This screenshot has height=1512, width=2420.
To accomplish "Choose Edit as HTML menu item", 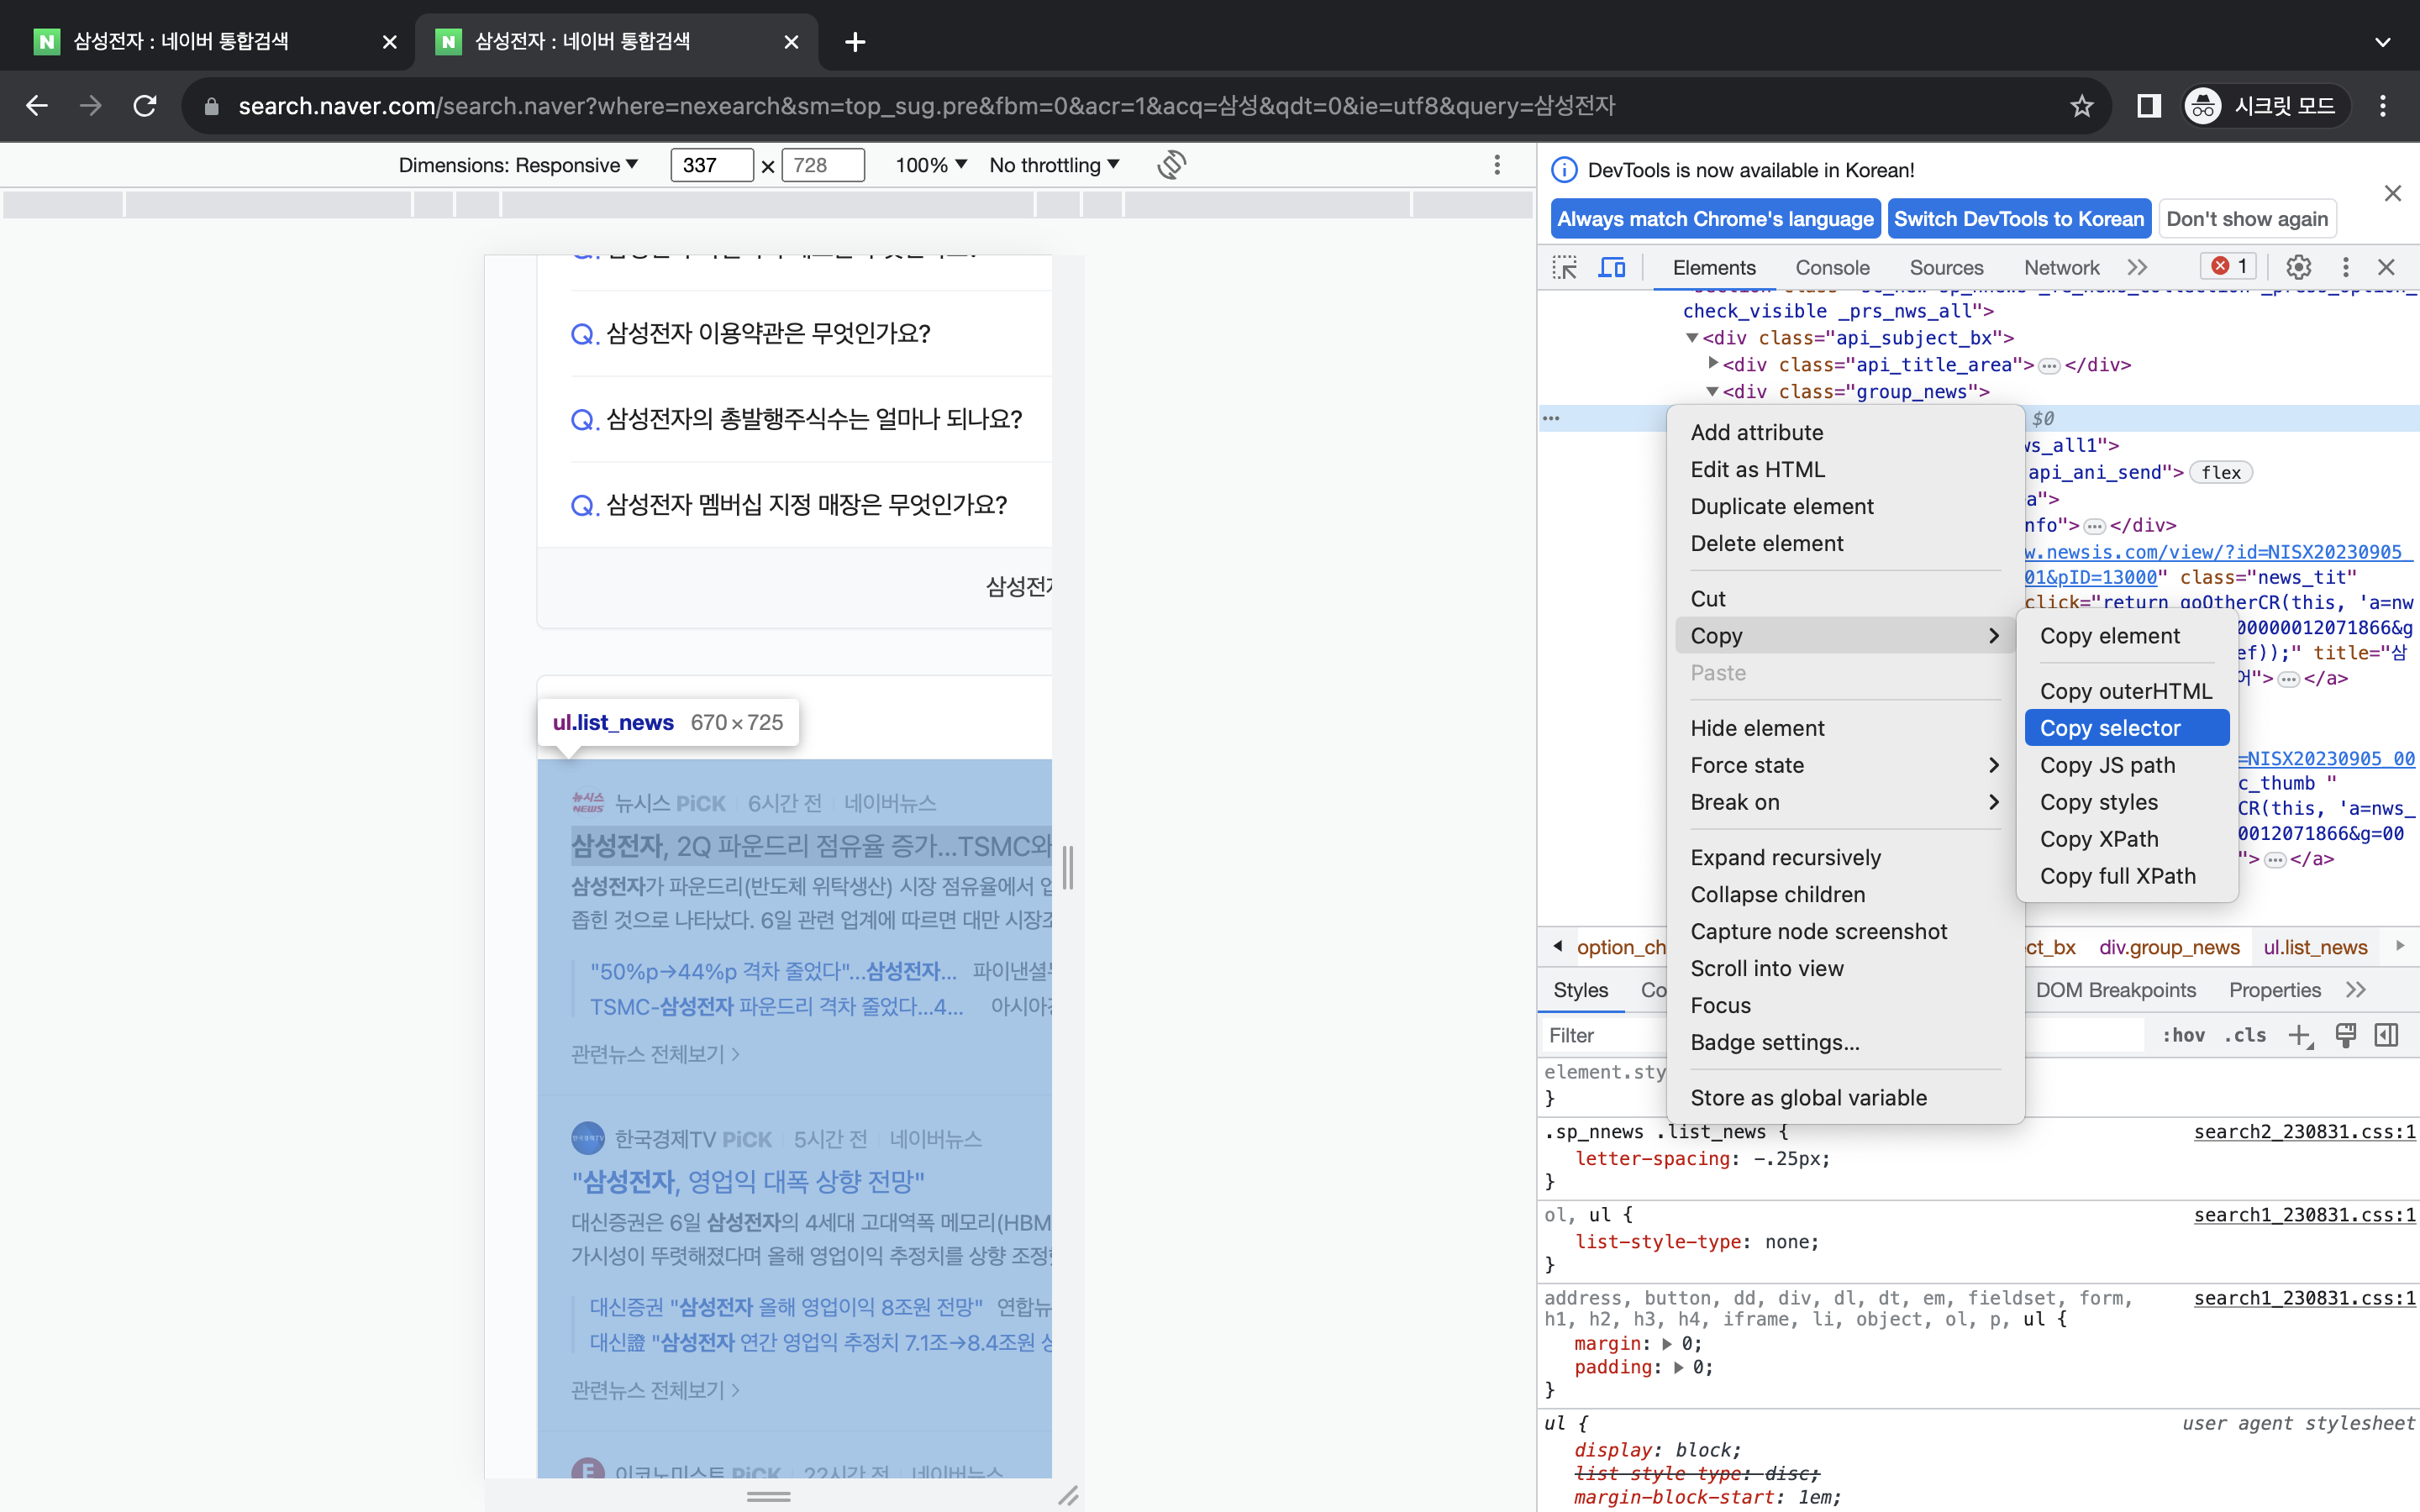I will click(1845, 469).
